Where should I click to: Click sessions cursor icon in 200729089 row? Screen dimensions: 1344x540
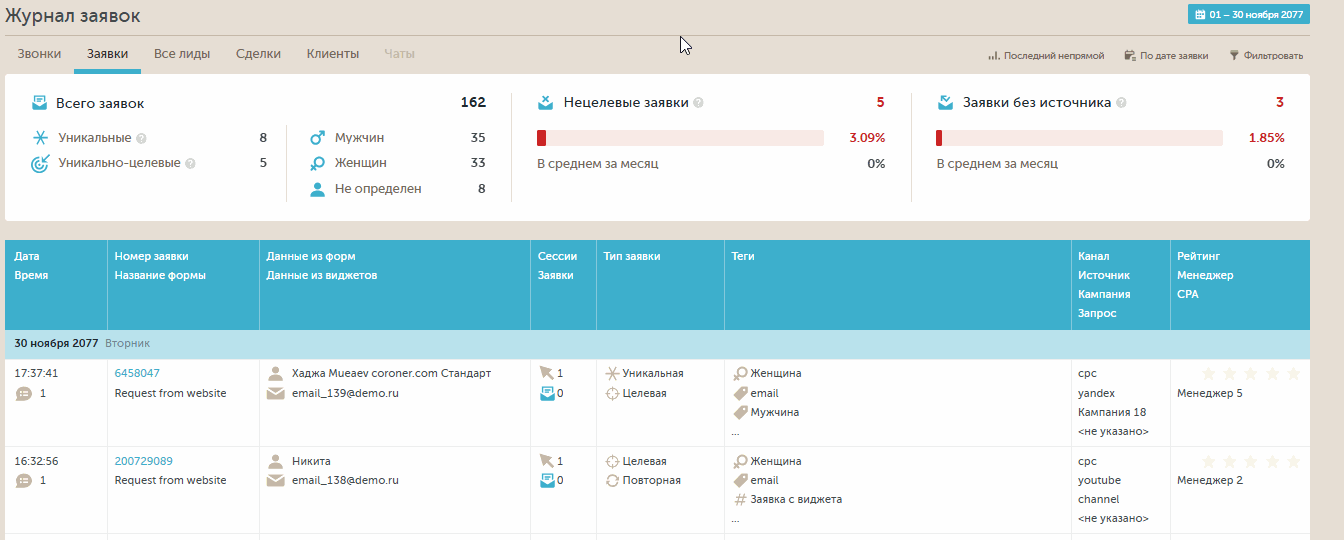tap(546, 461)
